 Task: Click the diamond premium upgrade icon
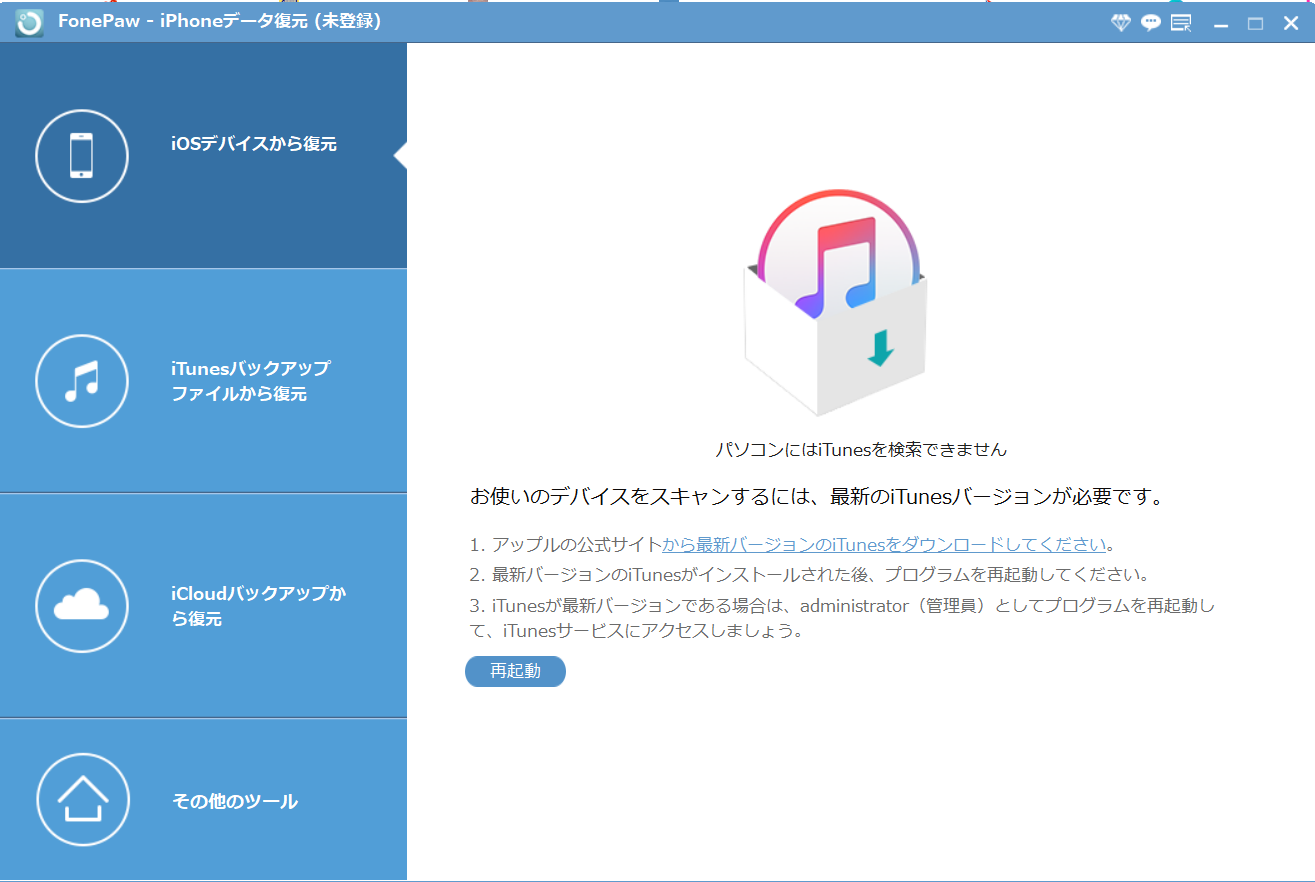(1121, 23)
